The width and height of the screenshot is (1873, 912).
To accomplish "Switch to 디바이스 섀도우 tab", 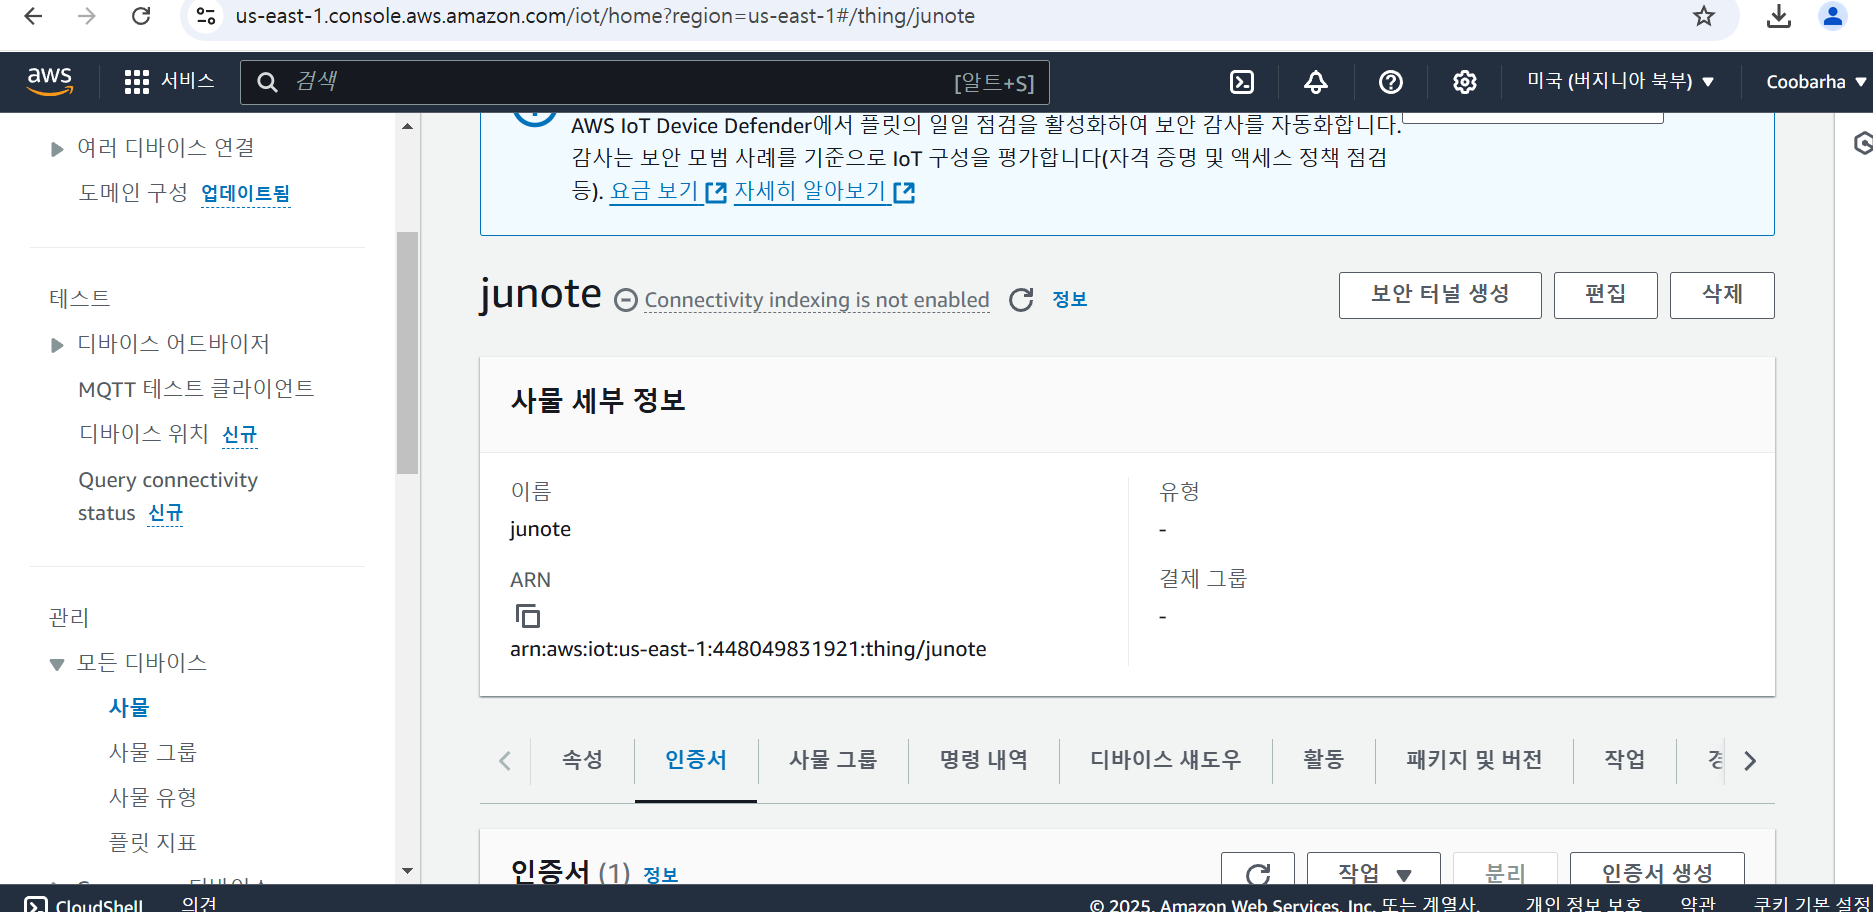I will (x=1166, y=760).
